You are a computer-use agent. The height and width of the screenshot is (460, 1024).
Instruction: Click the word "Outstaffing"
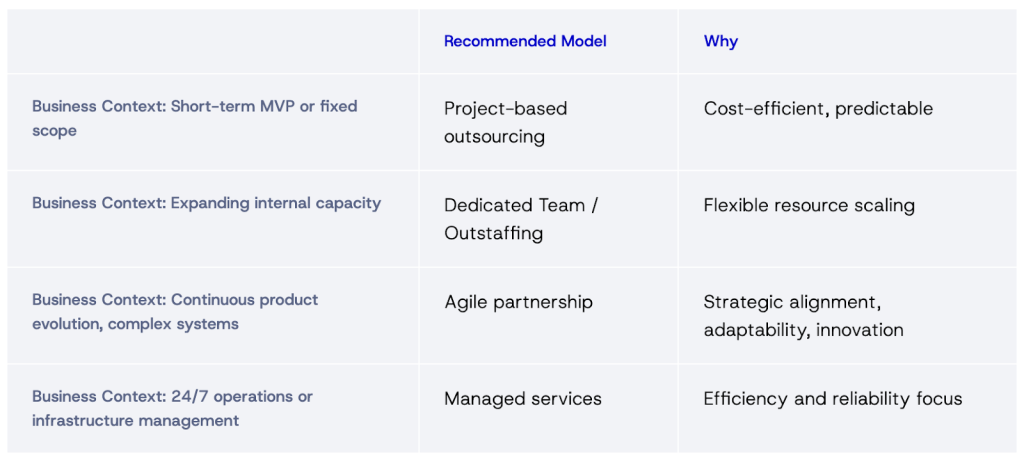494,233
